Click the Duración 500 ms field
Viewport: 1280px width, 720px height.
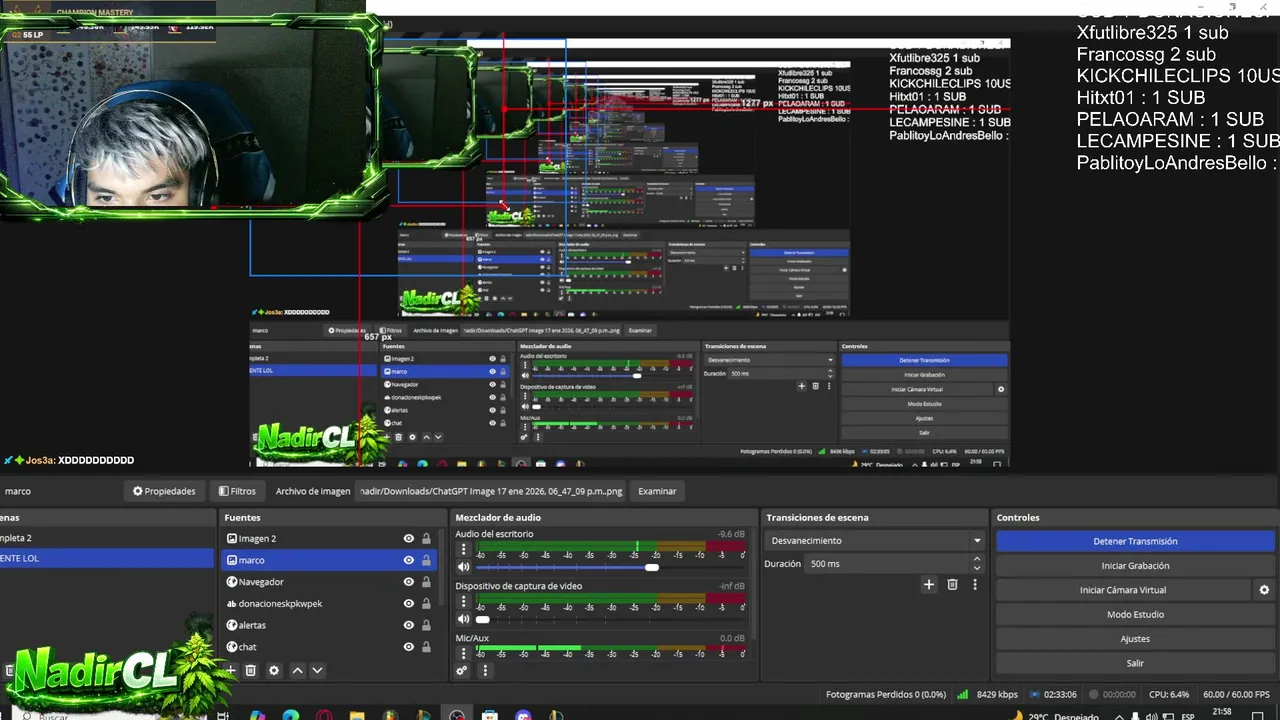pos(887,564)
